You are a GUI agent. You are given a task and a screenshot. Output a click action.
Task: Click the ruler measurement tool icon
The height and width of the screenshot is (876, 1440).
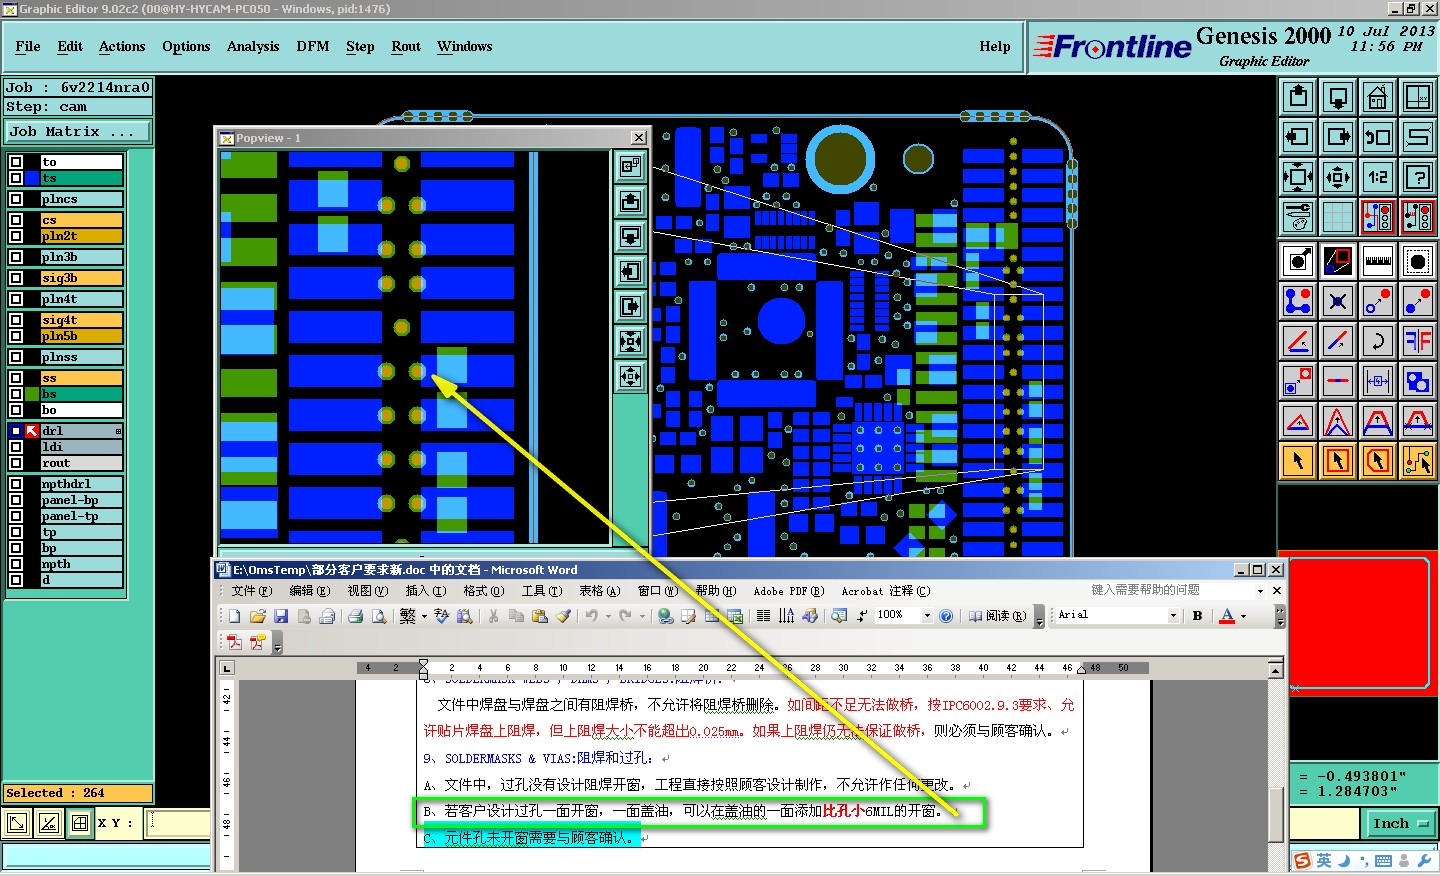tap(1378, 261)
